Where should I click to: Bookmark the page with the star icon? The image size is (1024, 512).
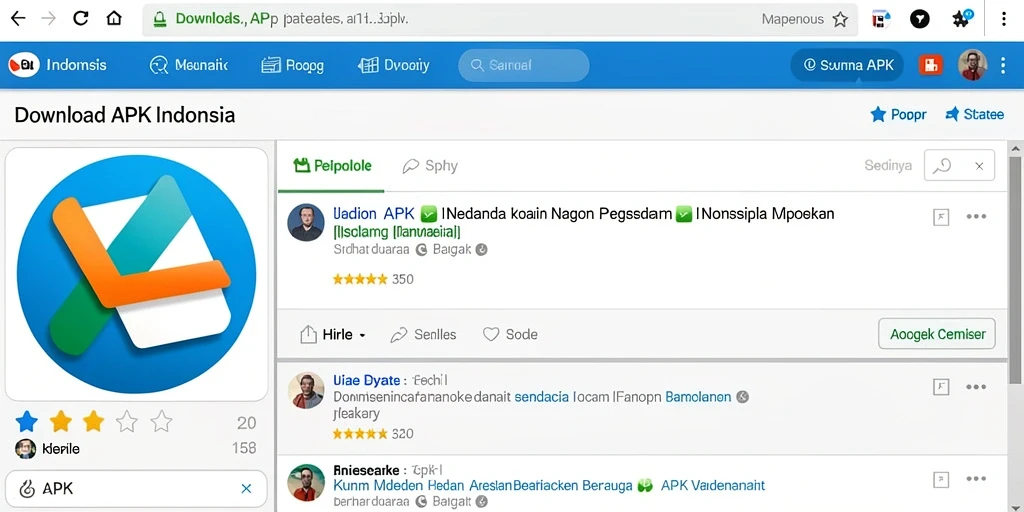[x=840, y=20]
